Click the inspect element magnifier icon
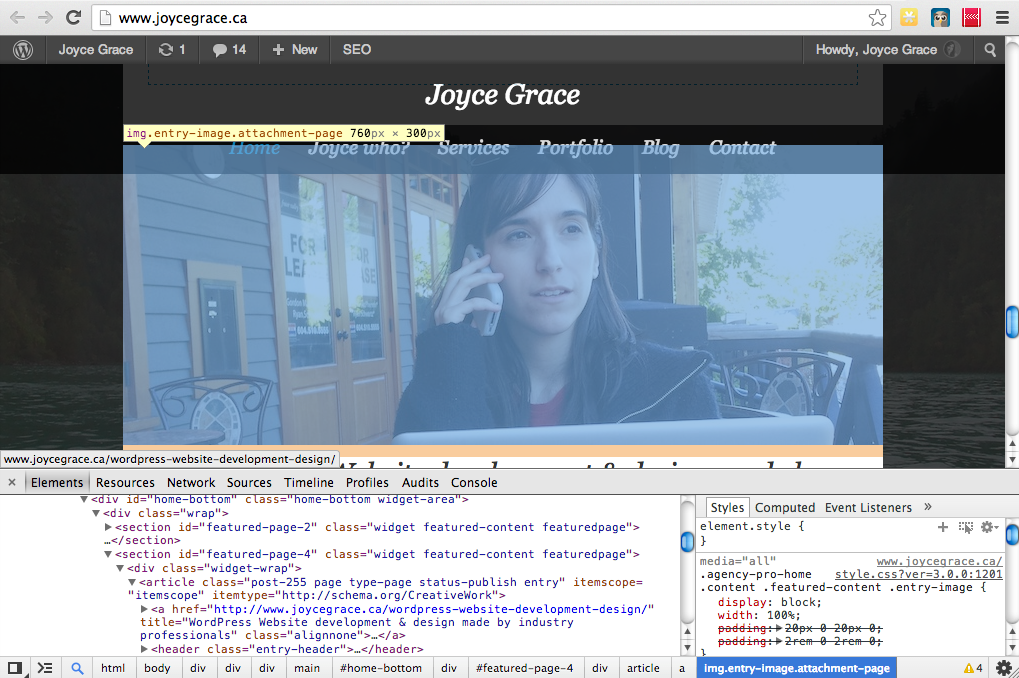Viewport: 1019px width, 678px height. click(77, 668)
